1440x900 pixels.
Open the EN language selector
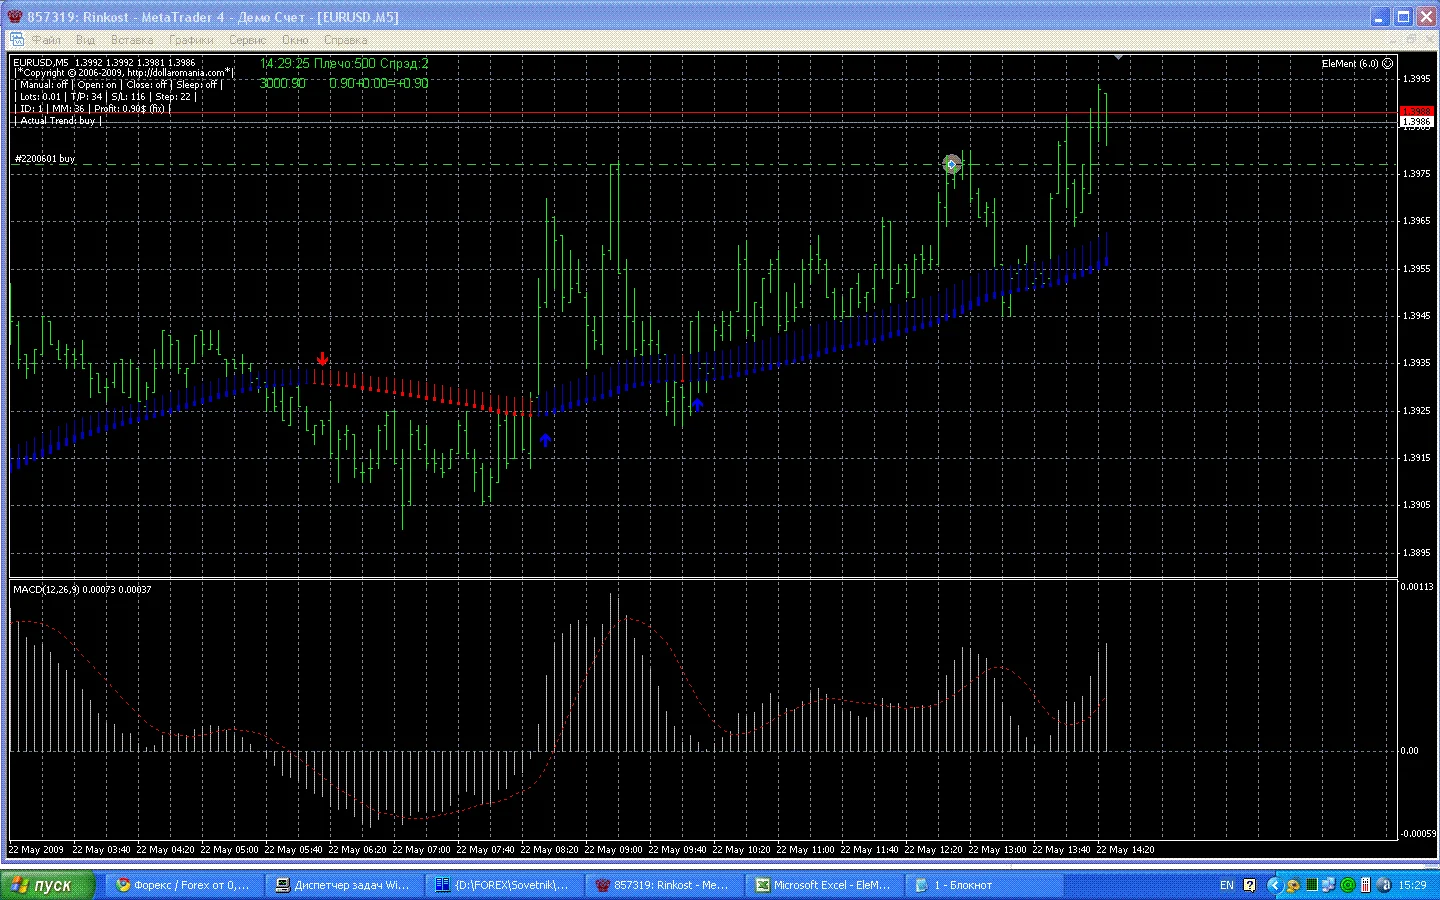tap(1226, 885)
